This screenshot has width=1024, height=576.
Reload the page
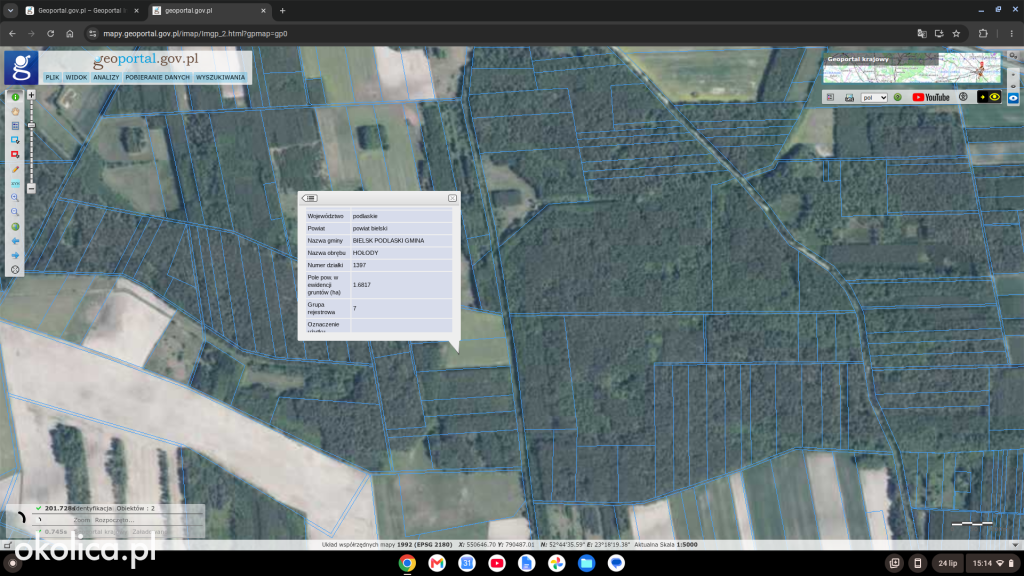point(50,33)
